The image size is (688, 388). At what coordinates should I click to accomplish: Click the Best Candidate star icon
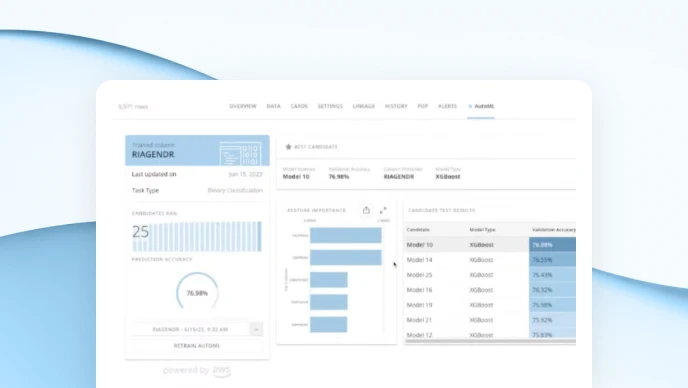coord(288,147)
